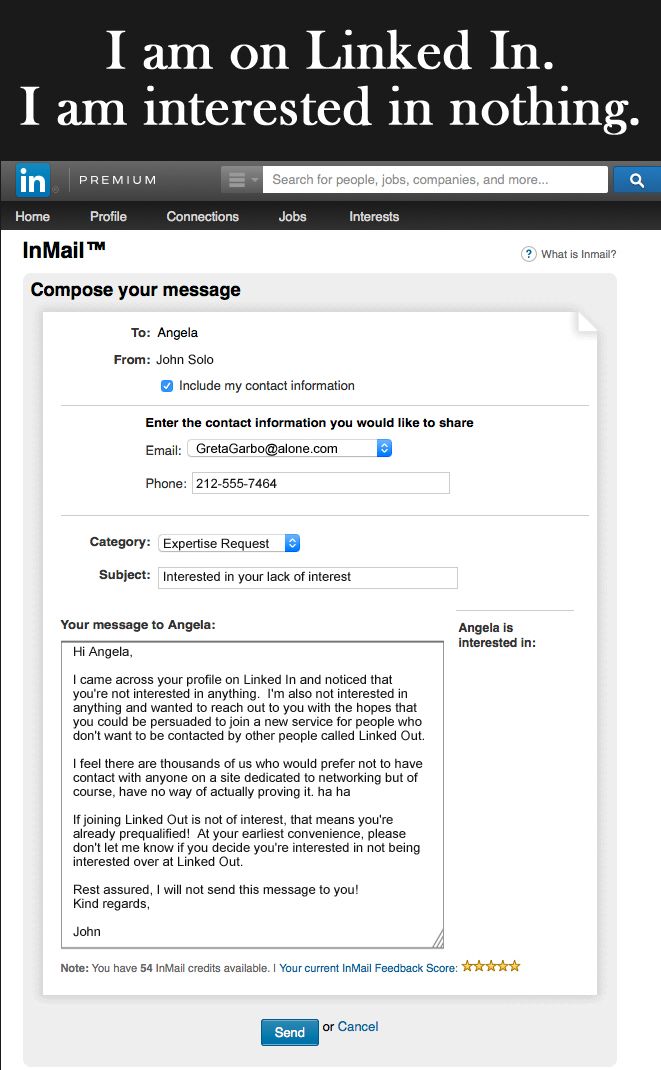661x1070 pixels.
Task: Click the recipient name Angela
Action: pyautogui.click(x=177, y=332)
